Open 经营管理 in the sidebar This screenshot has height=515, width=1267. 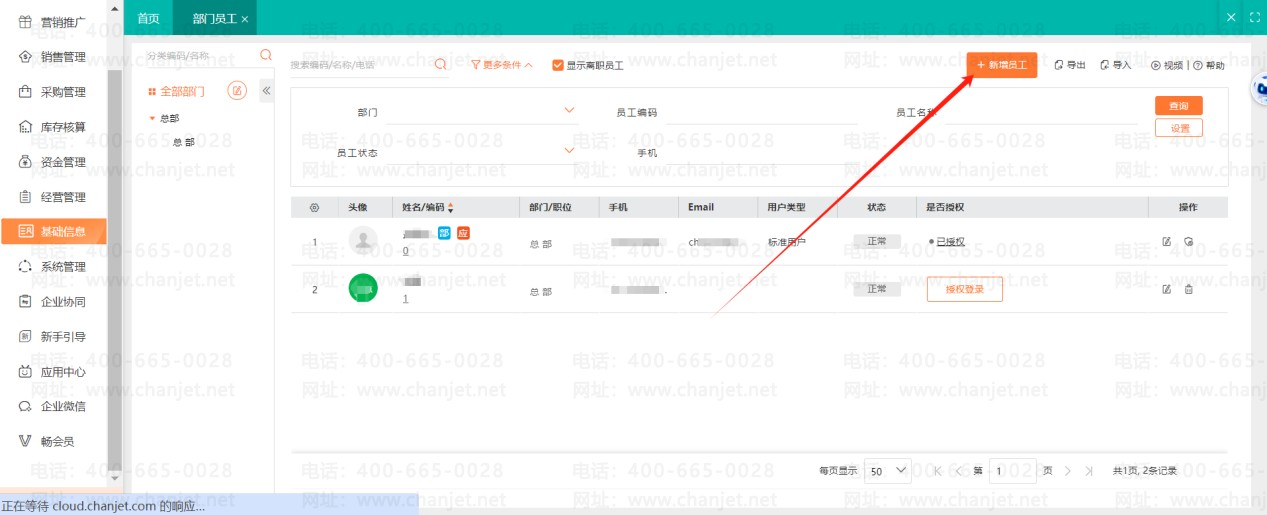point(54,197)
